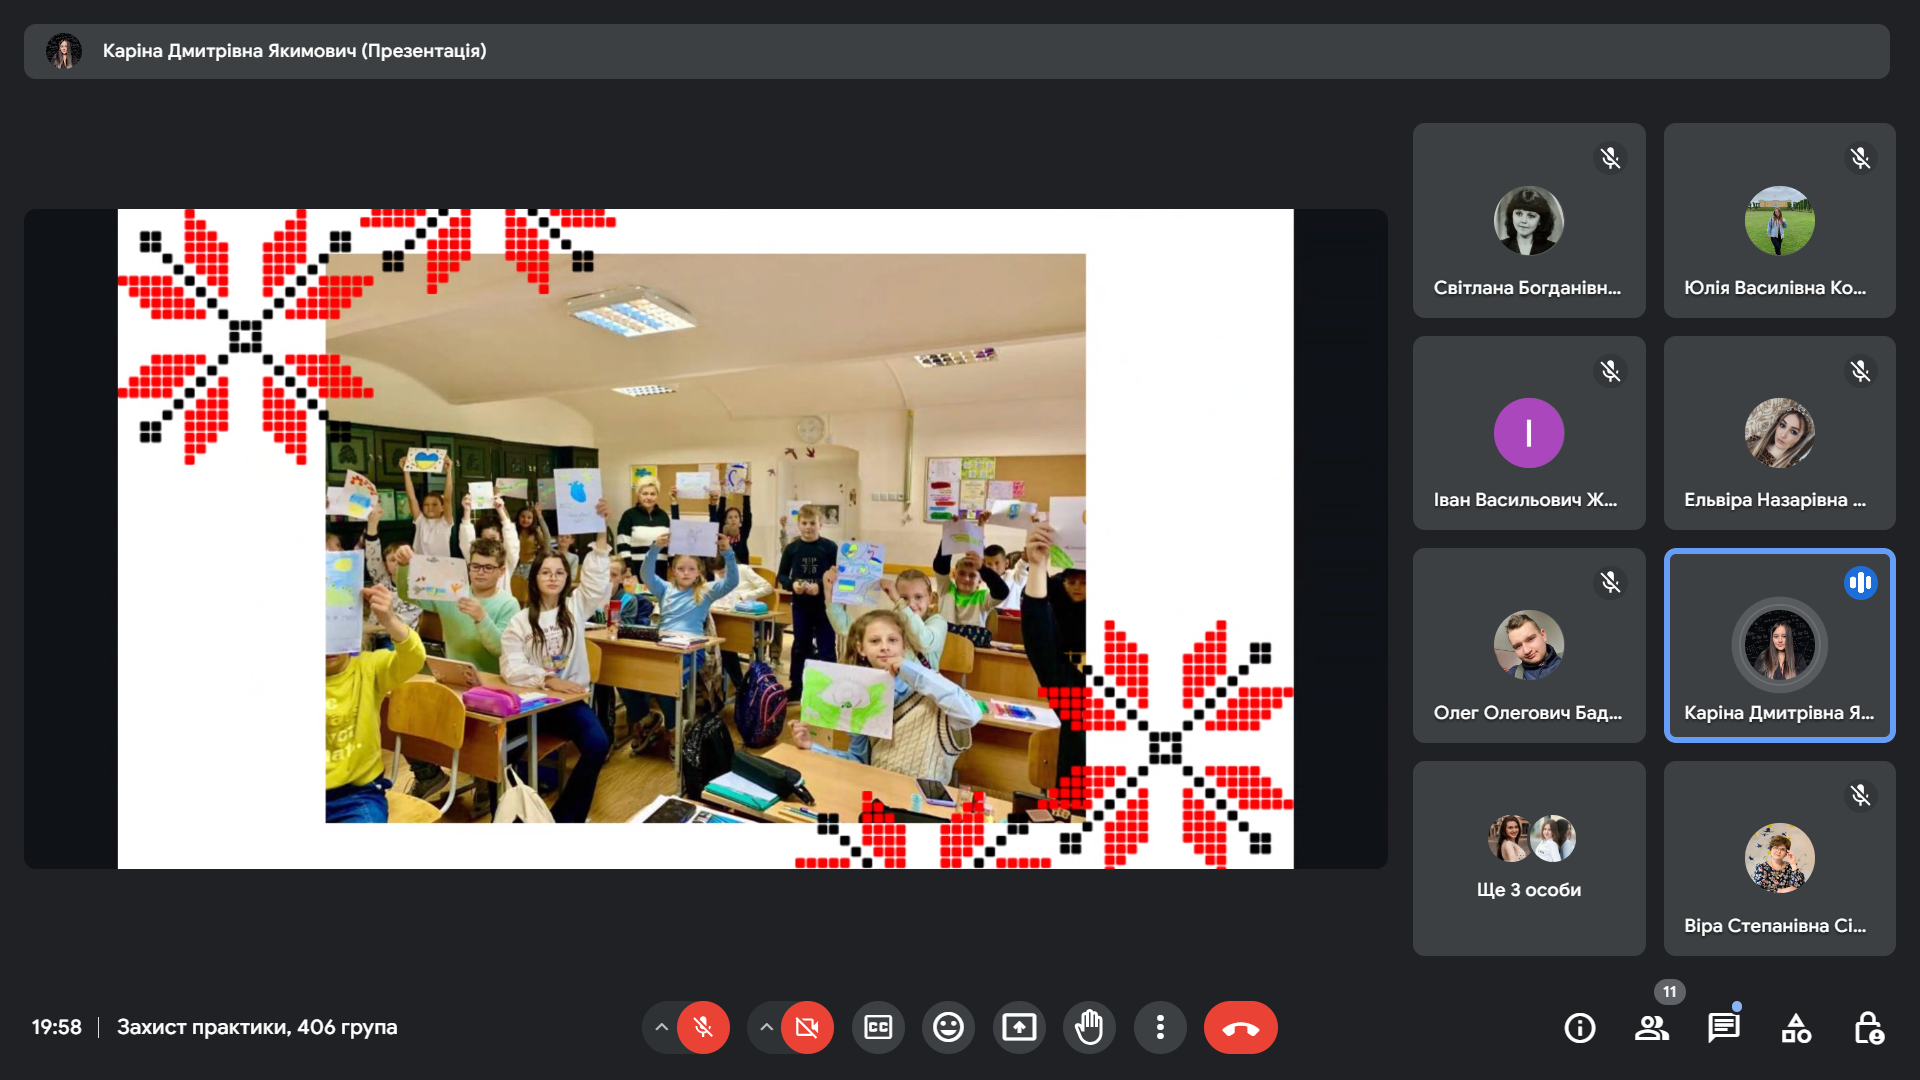Viewport: 1920px width, 1080px height.
Task: Select Іван Васильович Ж... participant tile
Action: 1529,433
